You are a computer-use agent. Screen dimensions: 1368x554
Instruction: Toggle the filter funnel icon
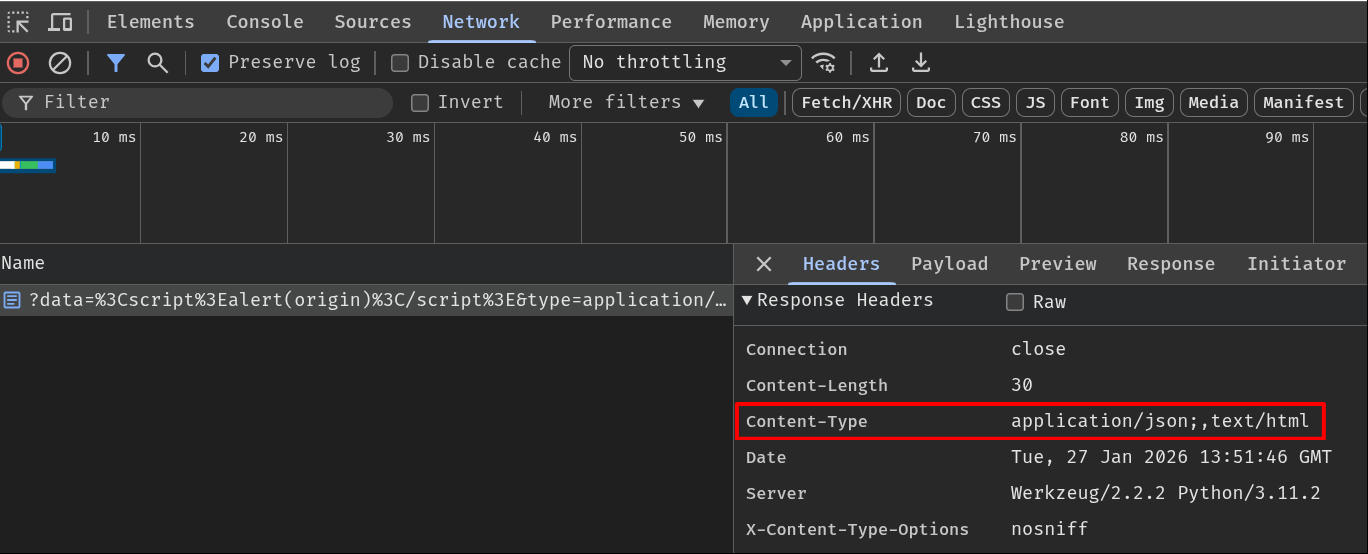point(116,63)
